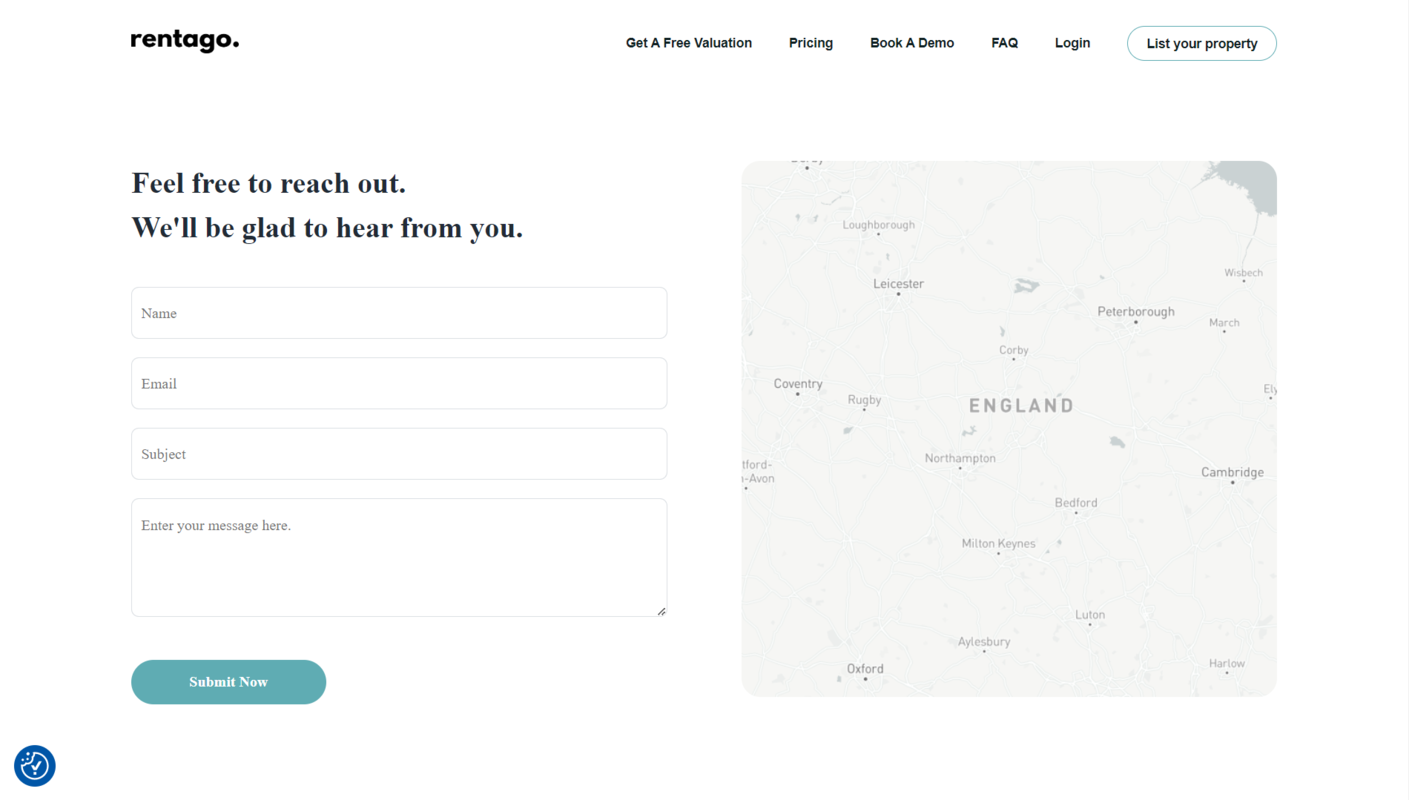Click Oxford on the map
This screenshot has width=1409, height=800.
click(865, 668)
